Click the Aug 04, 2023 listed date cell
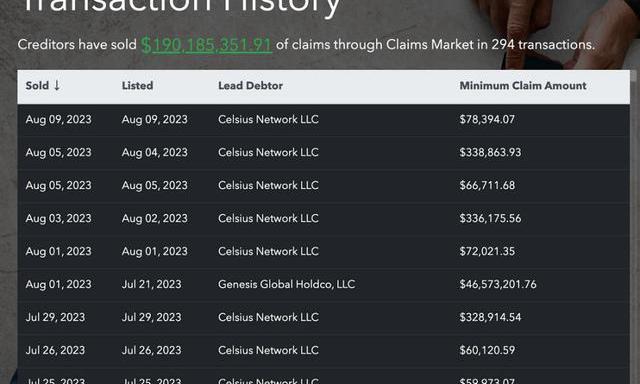Viewport: 640px width, 384px height. (155, 153)
